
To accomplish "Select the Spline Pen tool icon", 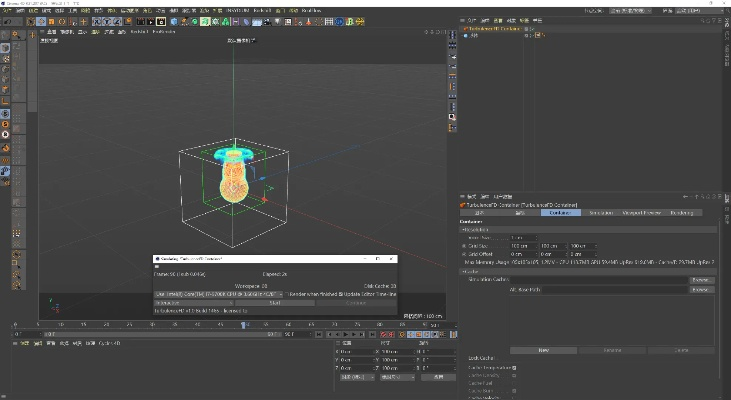I will click(185, 21).
